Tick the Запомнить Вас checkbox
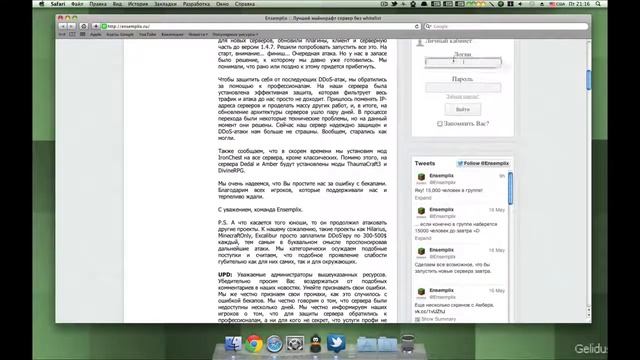Viewport: 640px width, 360px height. point(440,123)
